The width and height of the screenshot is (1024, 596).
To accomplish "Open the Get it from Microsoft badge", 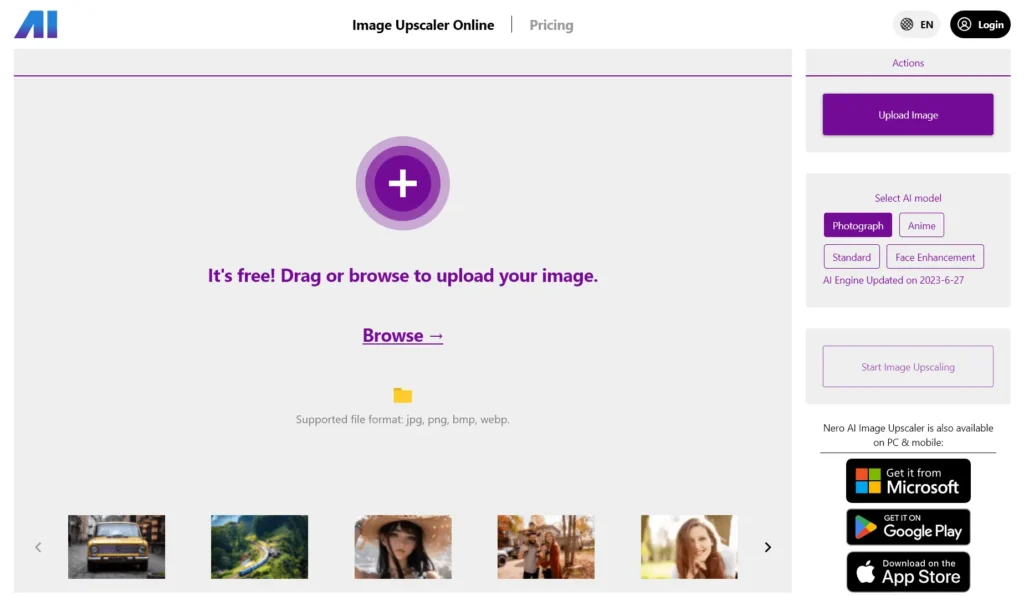I will coord(907,480).
